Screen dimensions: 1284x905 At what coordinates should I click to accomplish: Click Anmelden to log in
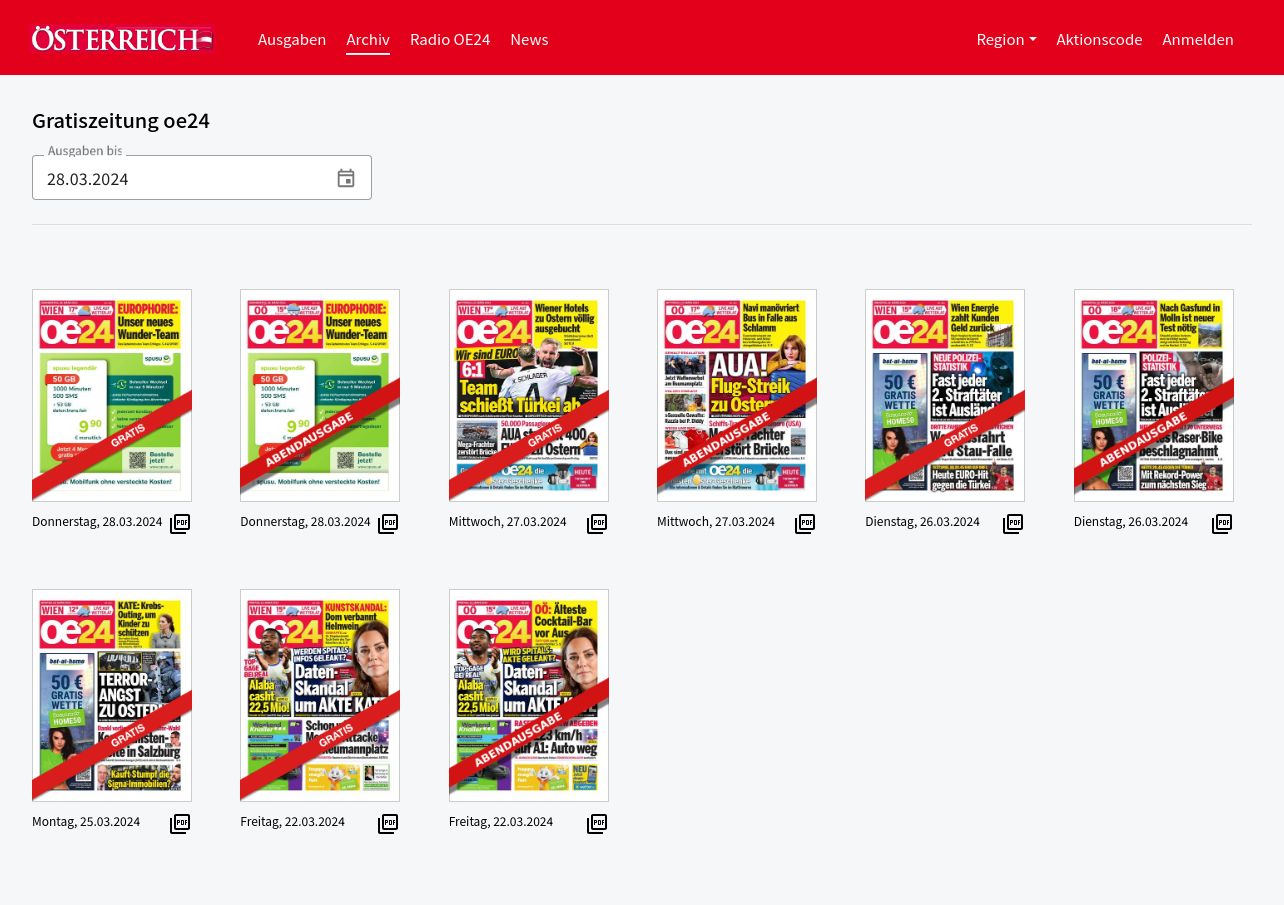(x=1198, y=39)
